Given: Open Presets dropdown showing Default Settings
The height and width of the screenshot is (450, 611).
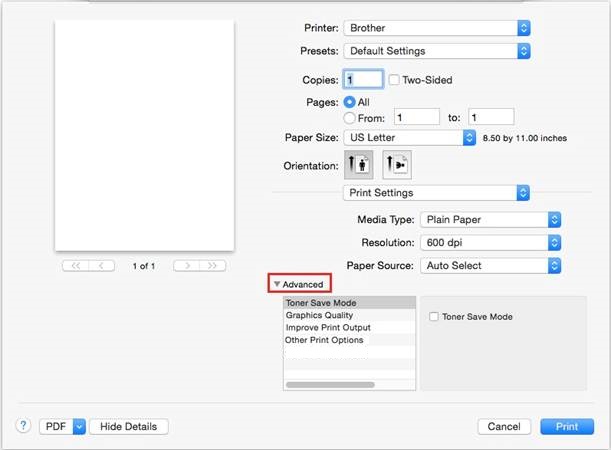Looking at the screenshot, I should (x=437, y=51).
